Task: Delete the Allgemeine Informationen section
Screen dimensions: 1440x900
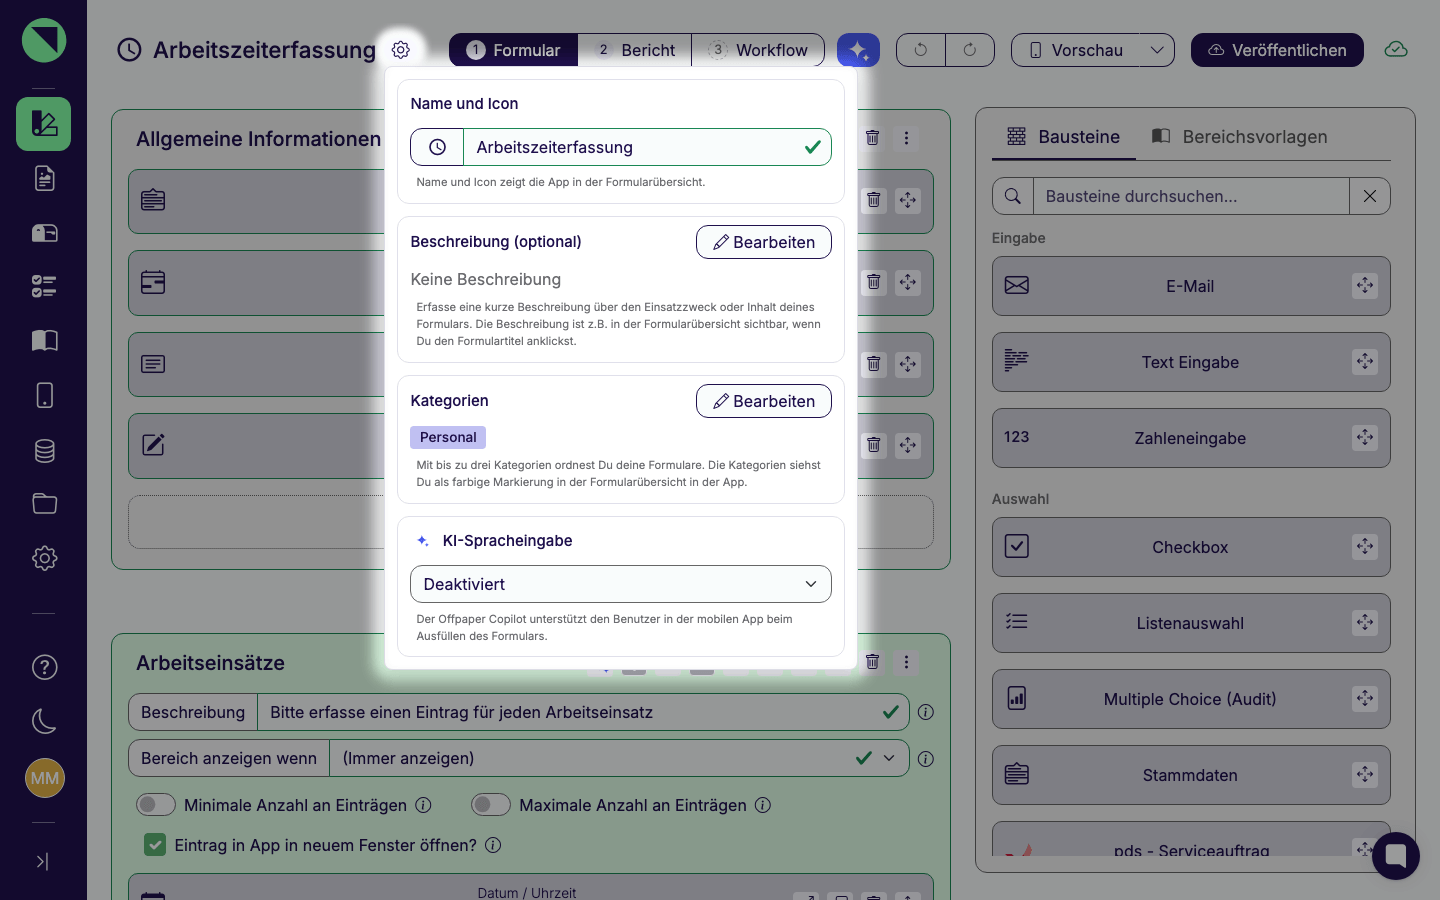Action: point(873,138)
